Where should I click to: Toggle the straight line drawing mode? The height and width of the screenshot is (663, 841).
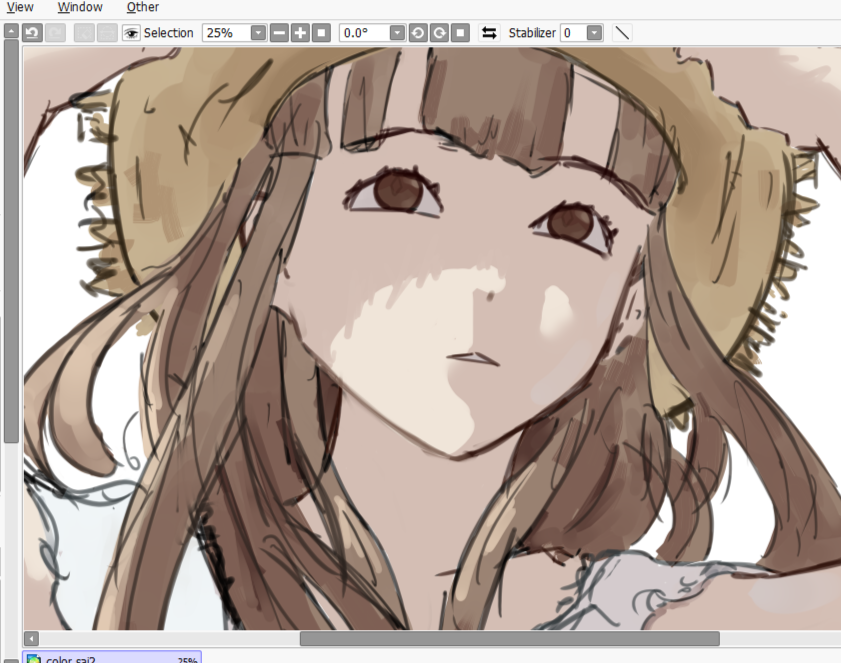click(622, 33)
